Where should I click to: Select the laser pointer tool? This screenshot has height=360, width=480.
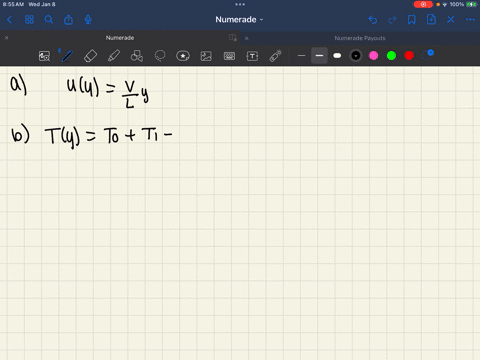pyautogui.click(x=275, y=56)
